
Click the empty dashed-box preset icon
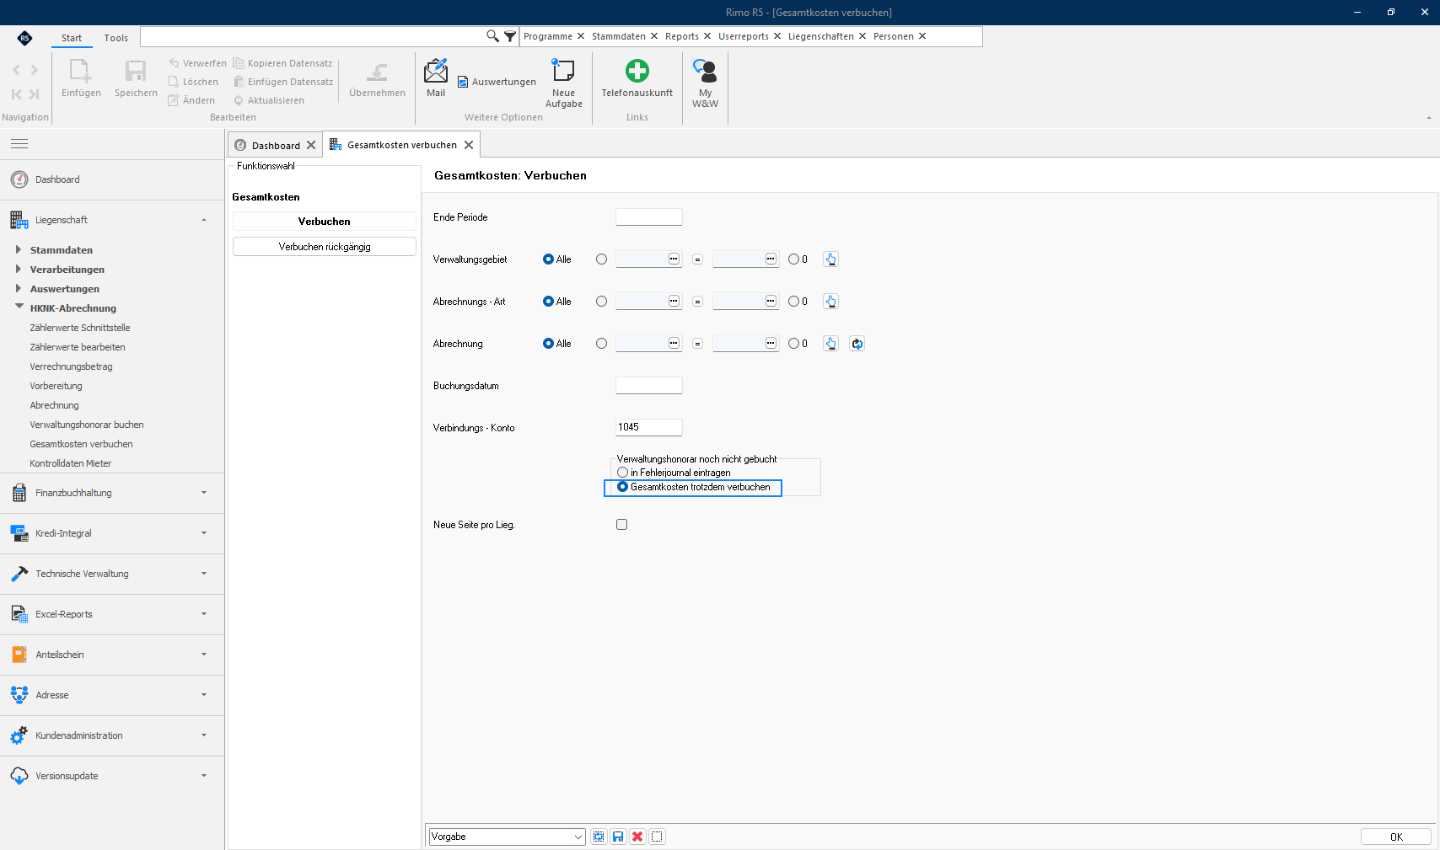tap(657, 837)
